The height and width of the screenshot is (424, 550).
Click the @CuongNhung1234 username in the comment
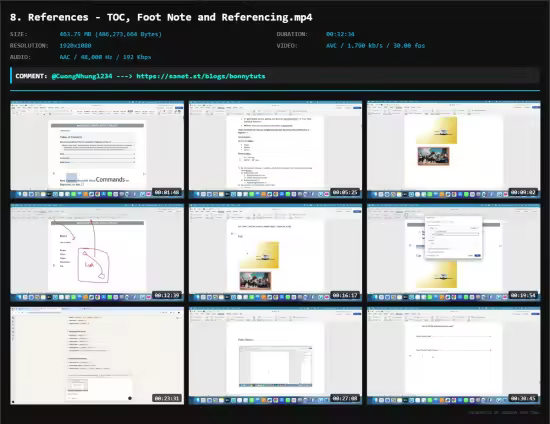pyautogui.click(x=82, y=76)
